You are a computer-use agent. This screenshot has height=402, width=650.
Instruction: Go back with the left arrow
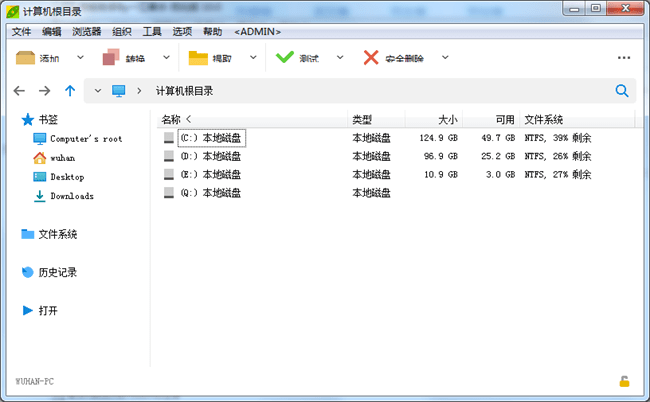tap(19, 91)
